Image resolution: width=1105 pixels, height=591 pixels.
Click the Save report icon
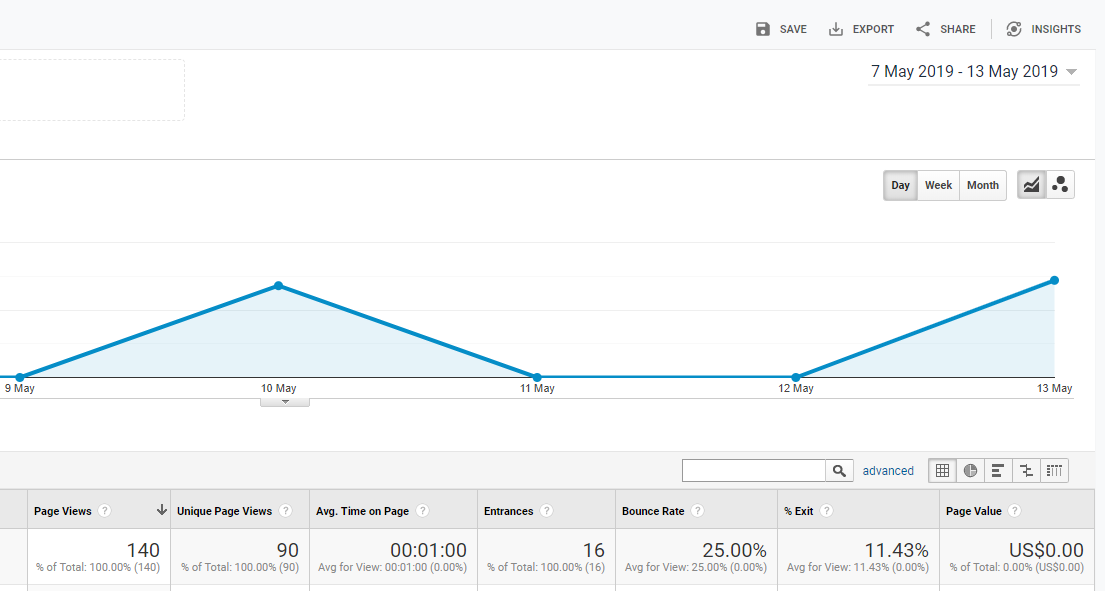(x=763, y=29)
